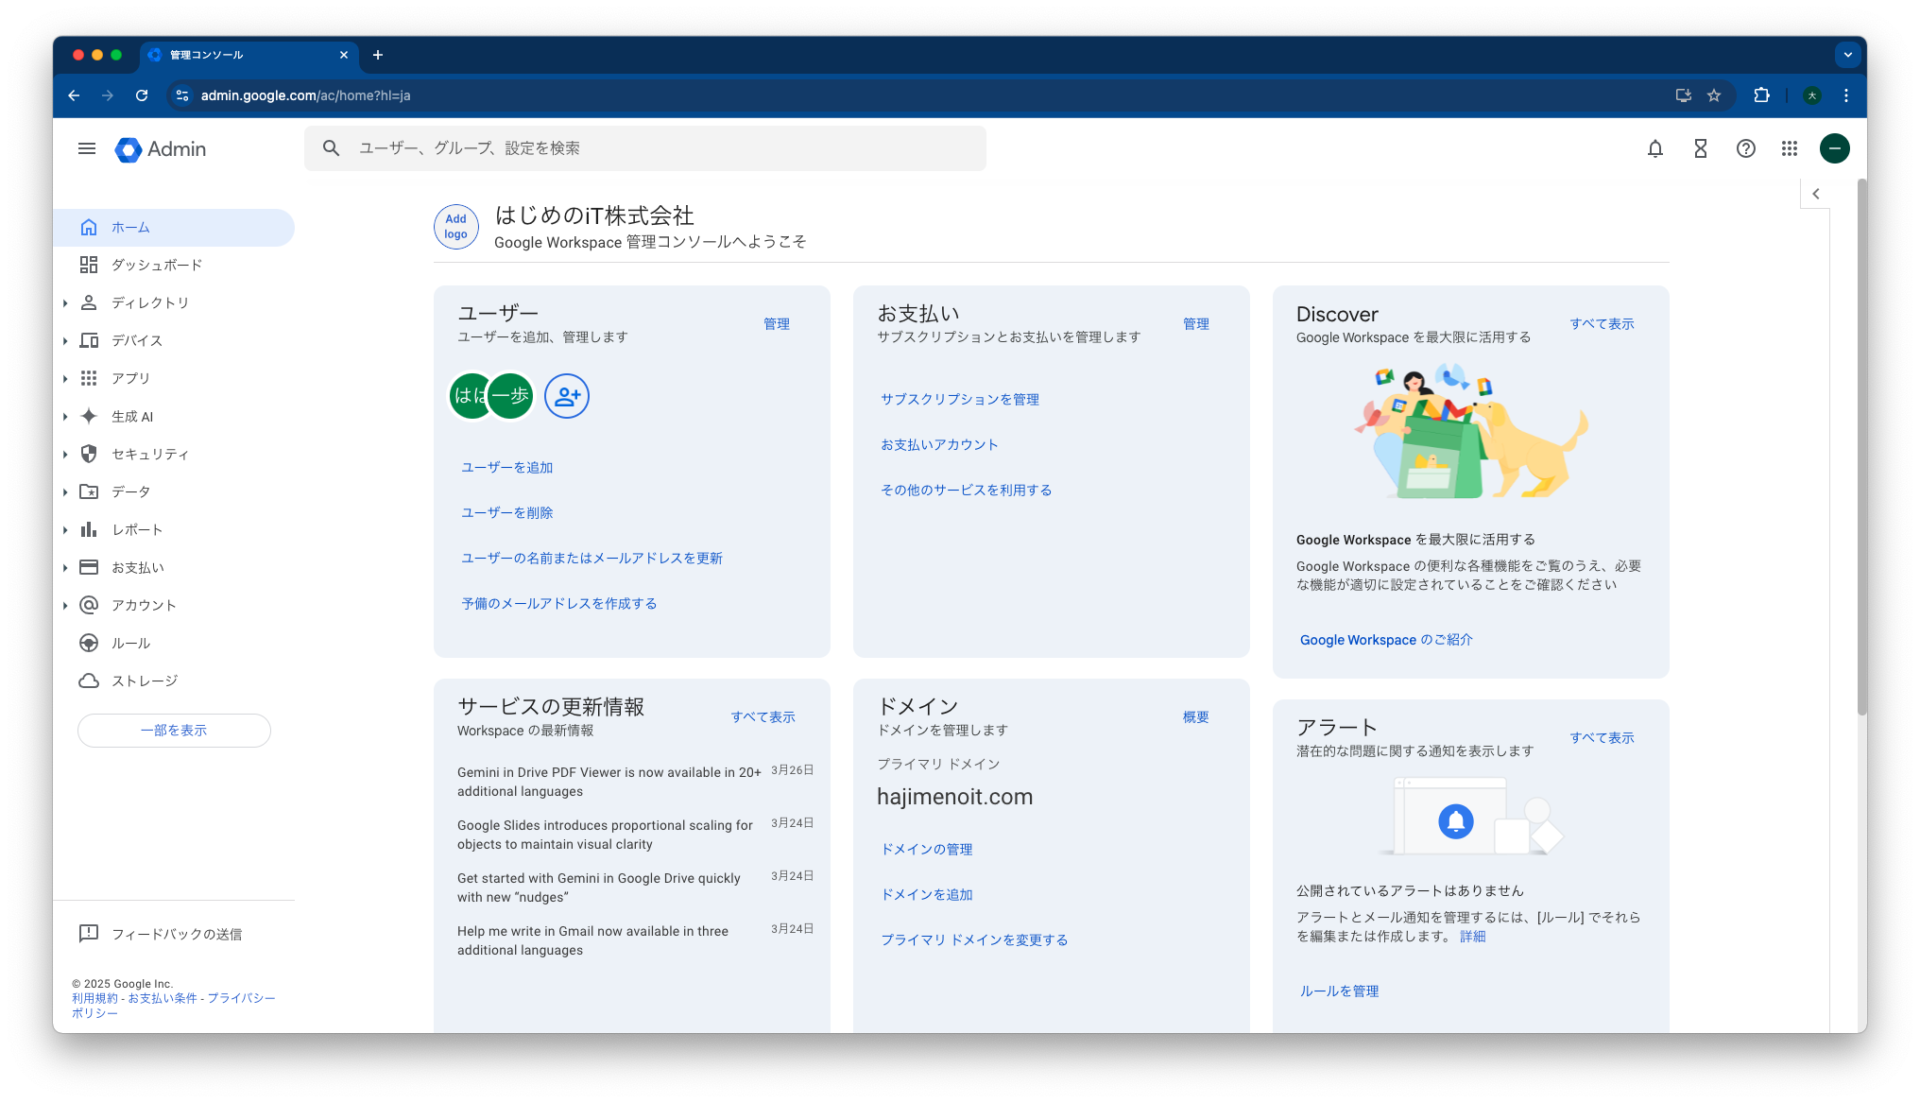Open the tasks hourglass icon
The image size is (1920, 1103).
(x=1700, y=149)
